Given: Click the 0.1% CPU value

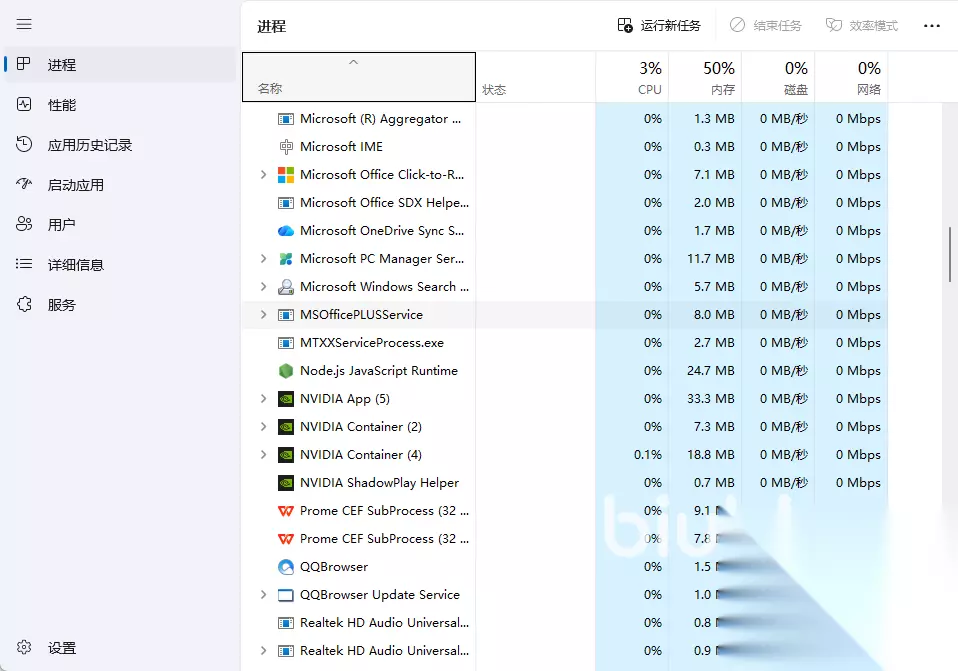Looking at the screenshot, I should click(x=648, y=455).
